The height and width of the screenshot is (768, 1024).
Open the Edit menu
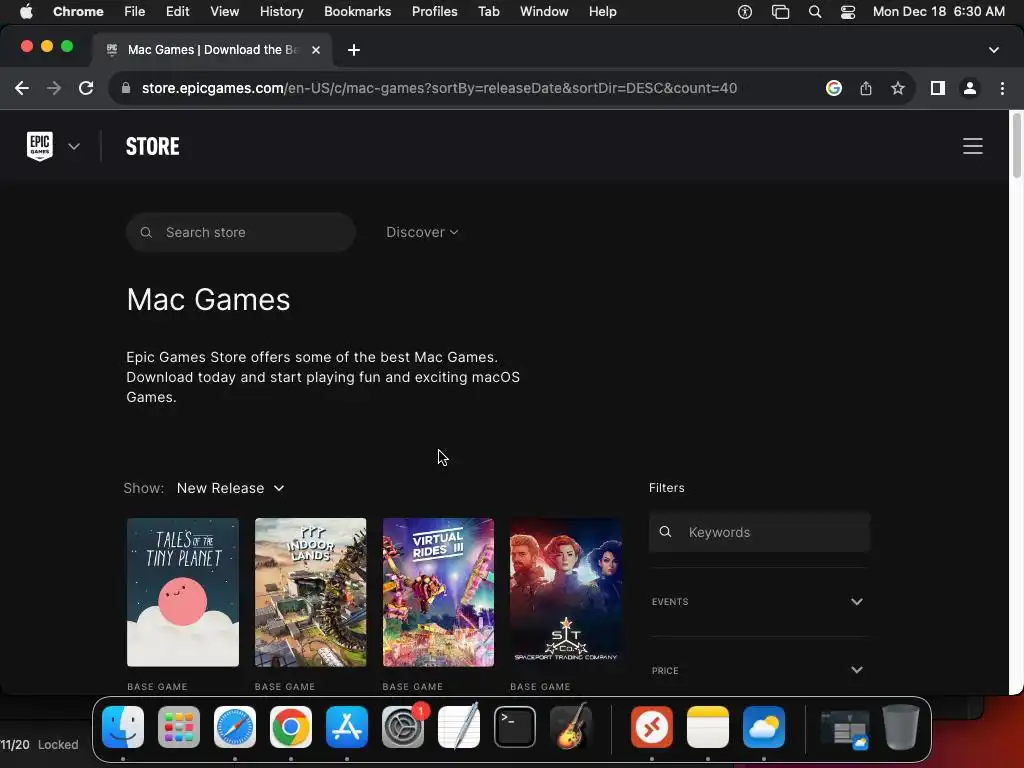[177, 12]
